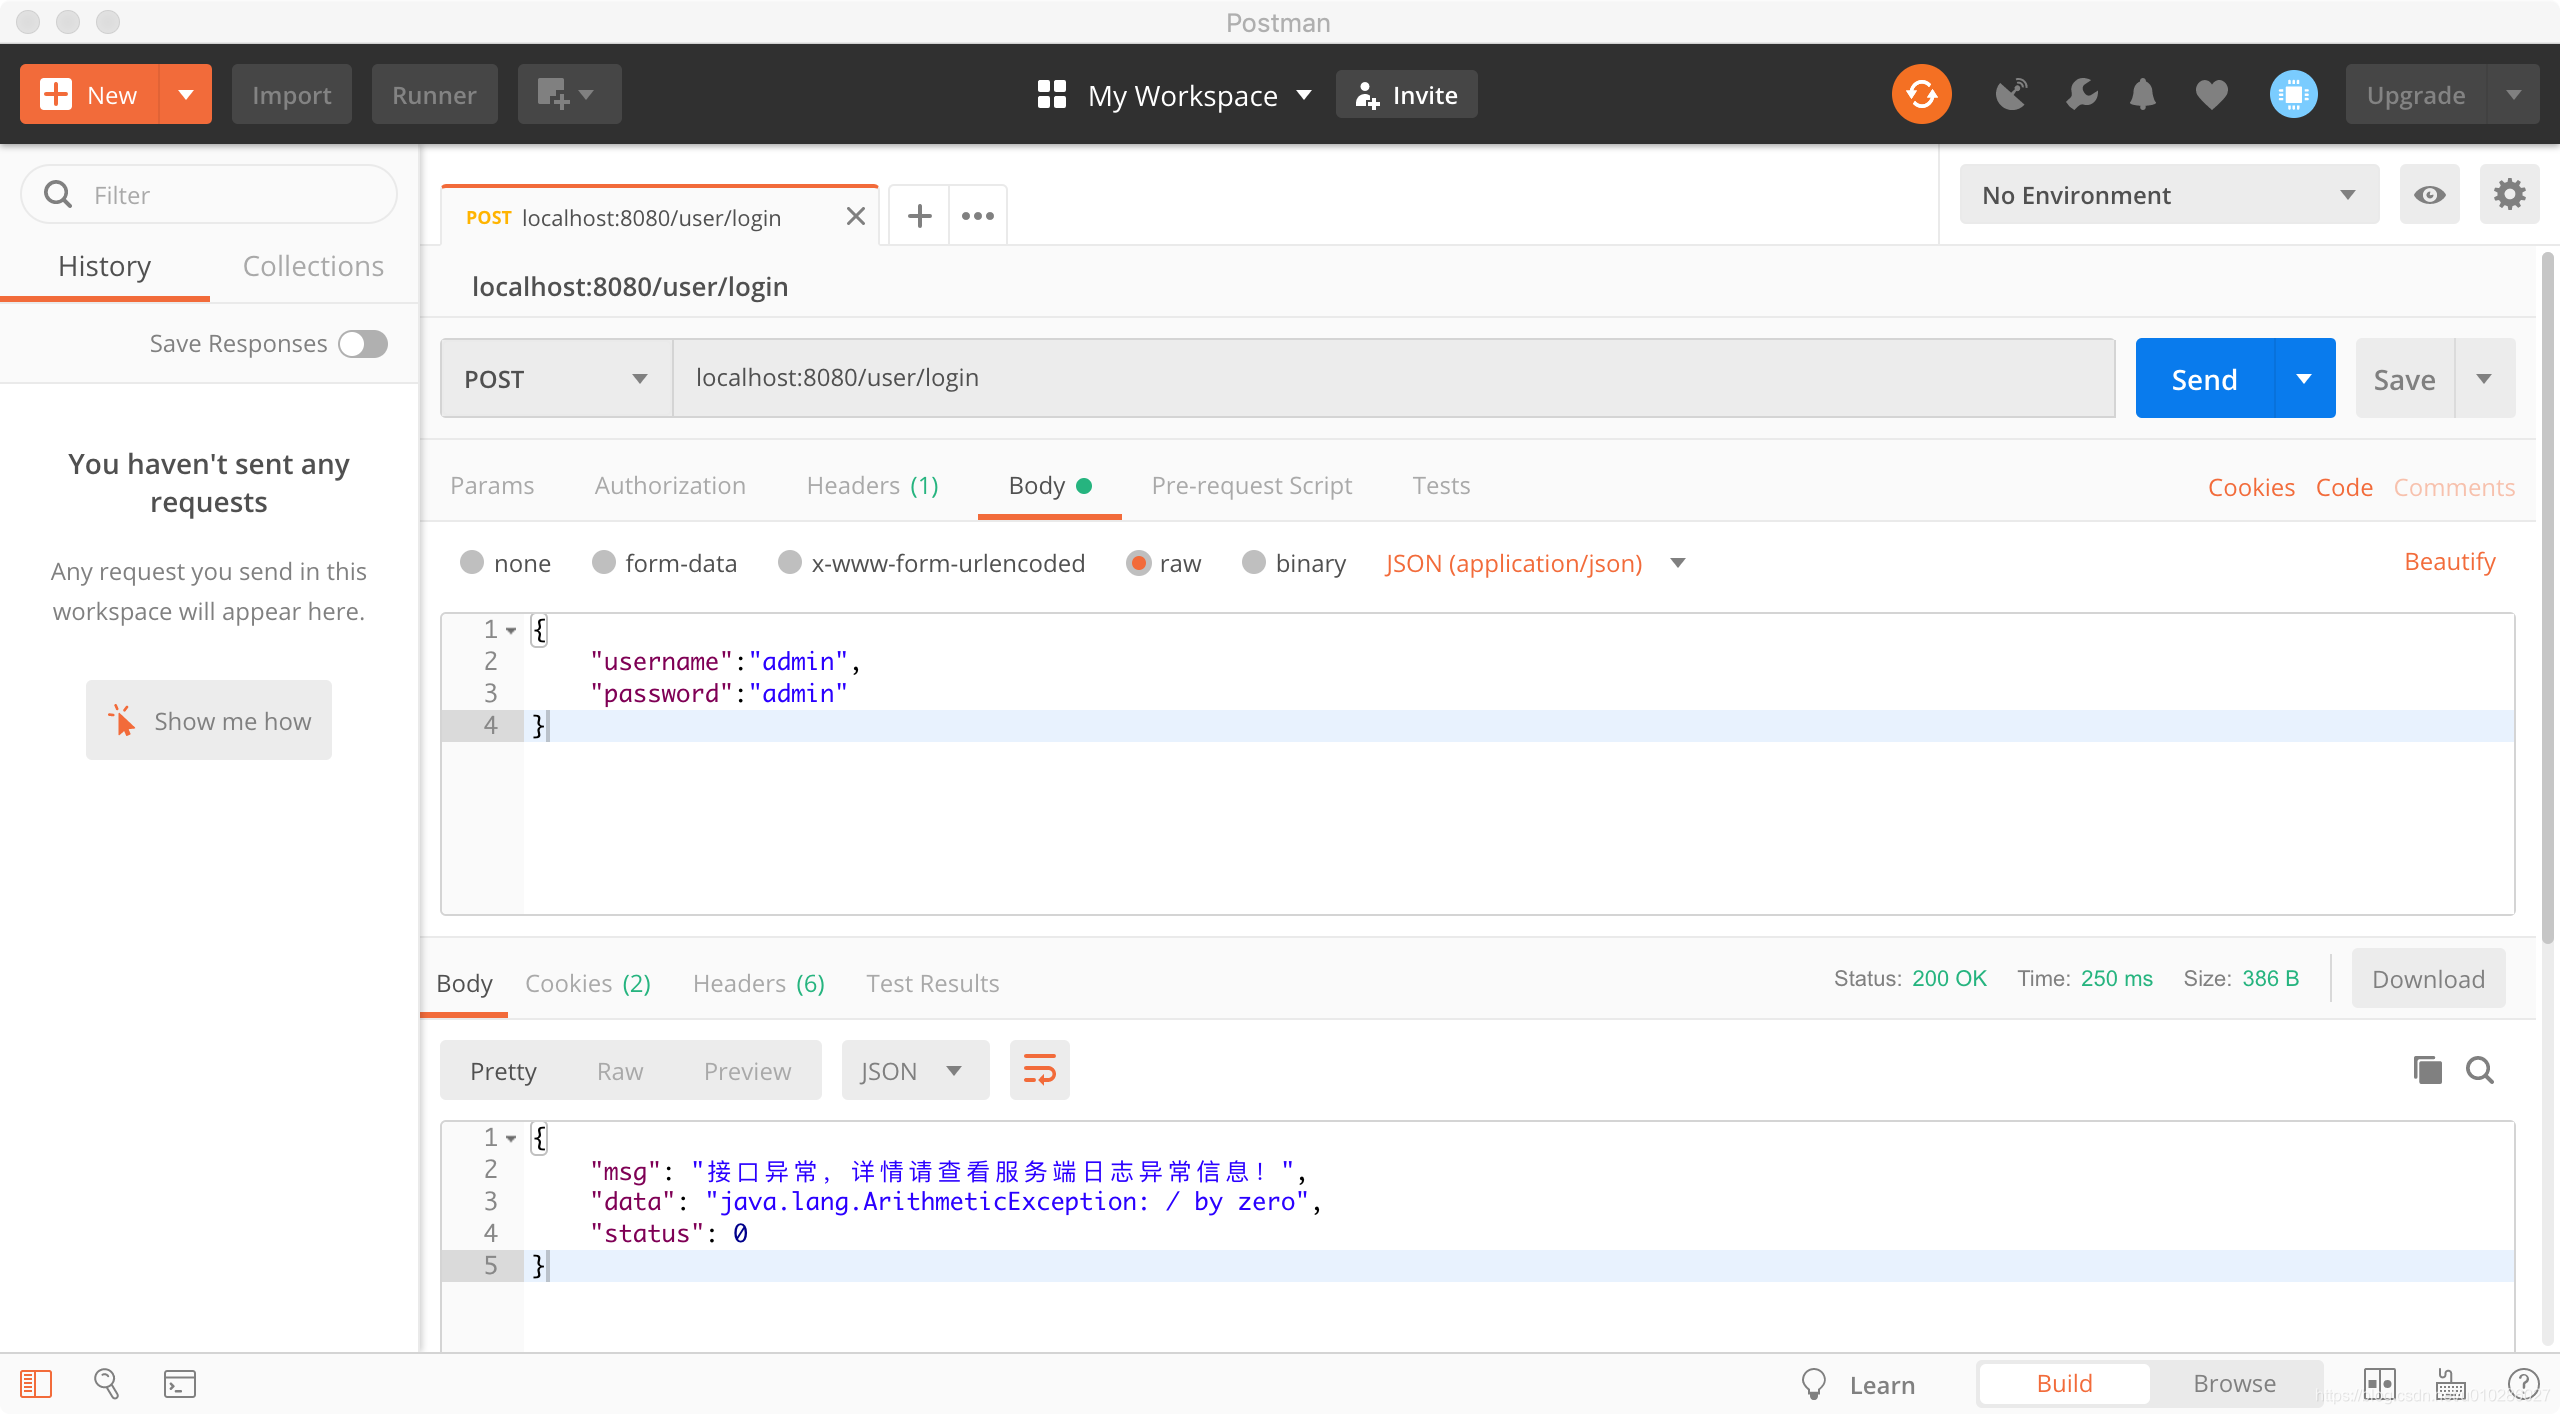Select form-data body type
The width and height of the screenshot is (2560, 1414).
click(x=604, y=563)
